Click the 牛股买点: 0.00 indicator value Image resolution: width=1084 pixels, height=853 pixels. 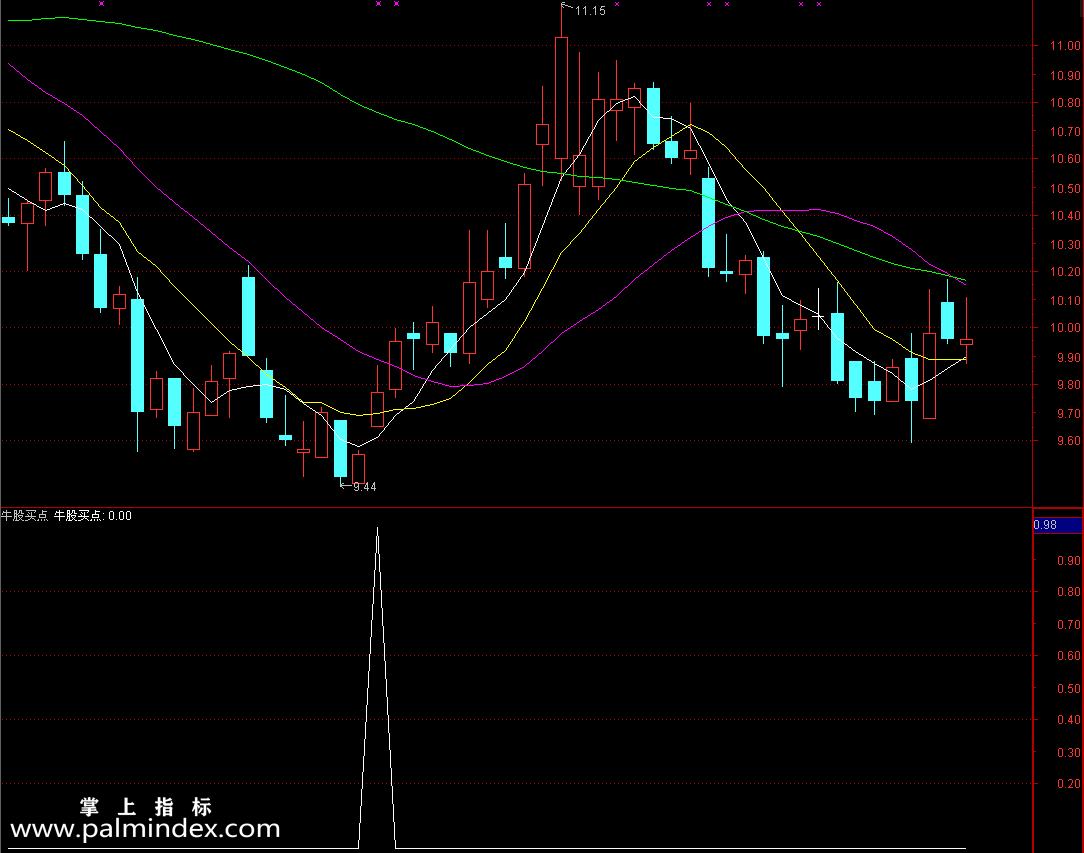click(x=93, y=516)
